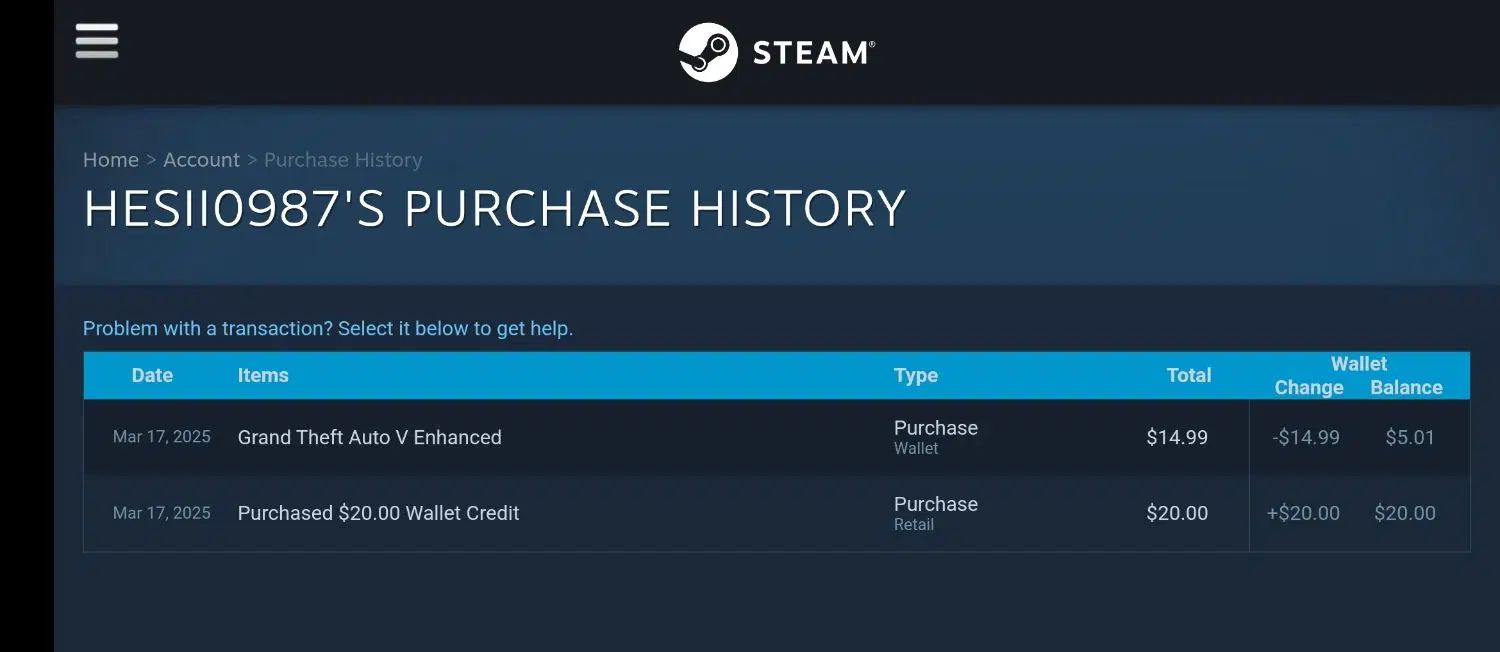1500x652 pixels.
Task: Click the Items column header
Action: pyautogui.click(x=263, y=375)
